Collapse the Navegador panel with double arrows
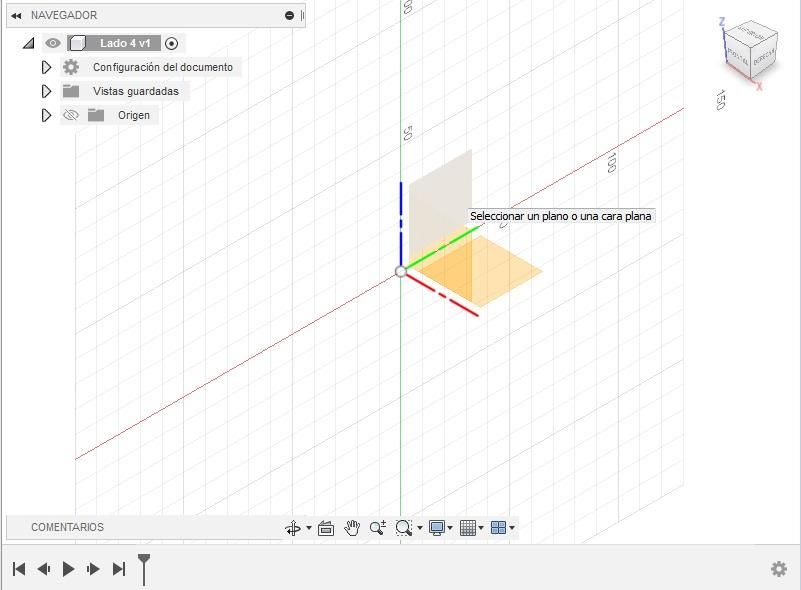The image size is (801, 590). click(x=16, y=15)
